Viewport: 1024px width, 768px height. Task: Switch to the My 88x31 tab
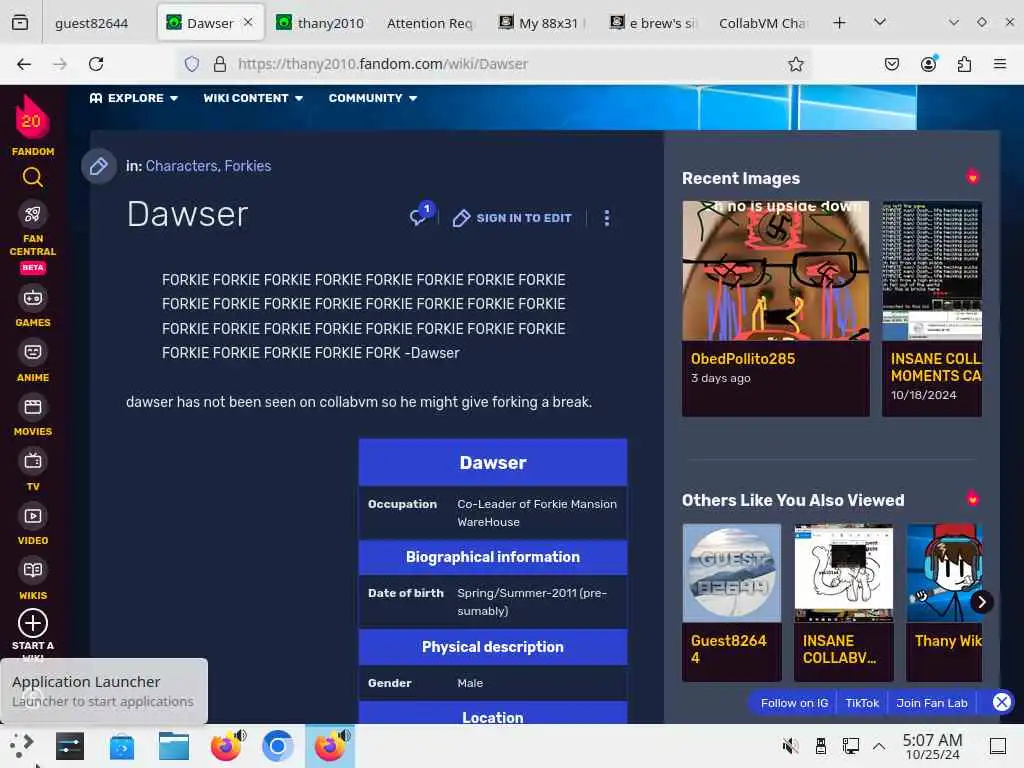click(x=542, y=24)
